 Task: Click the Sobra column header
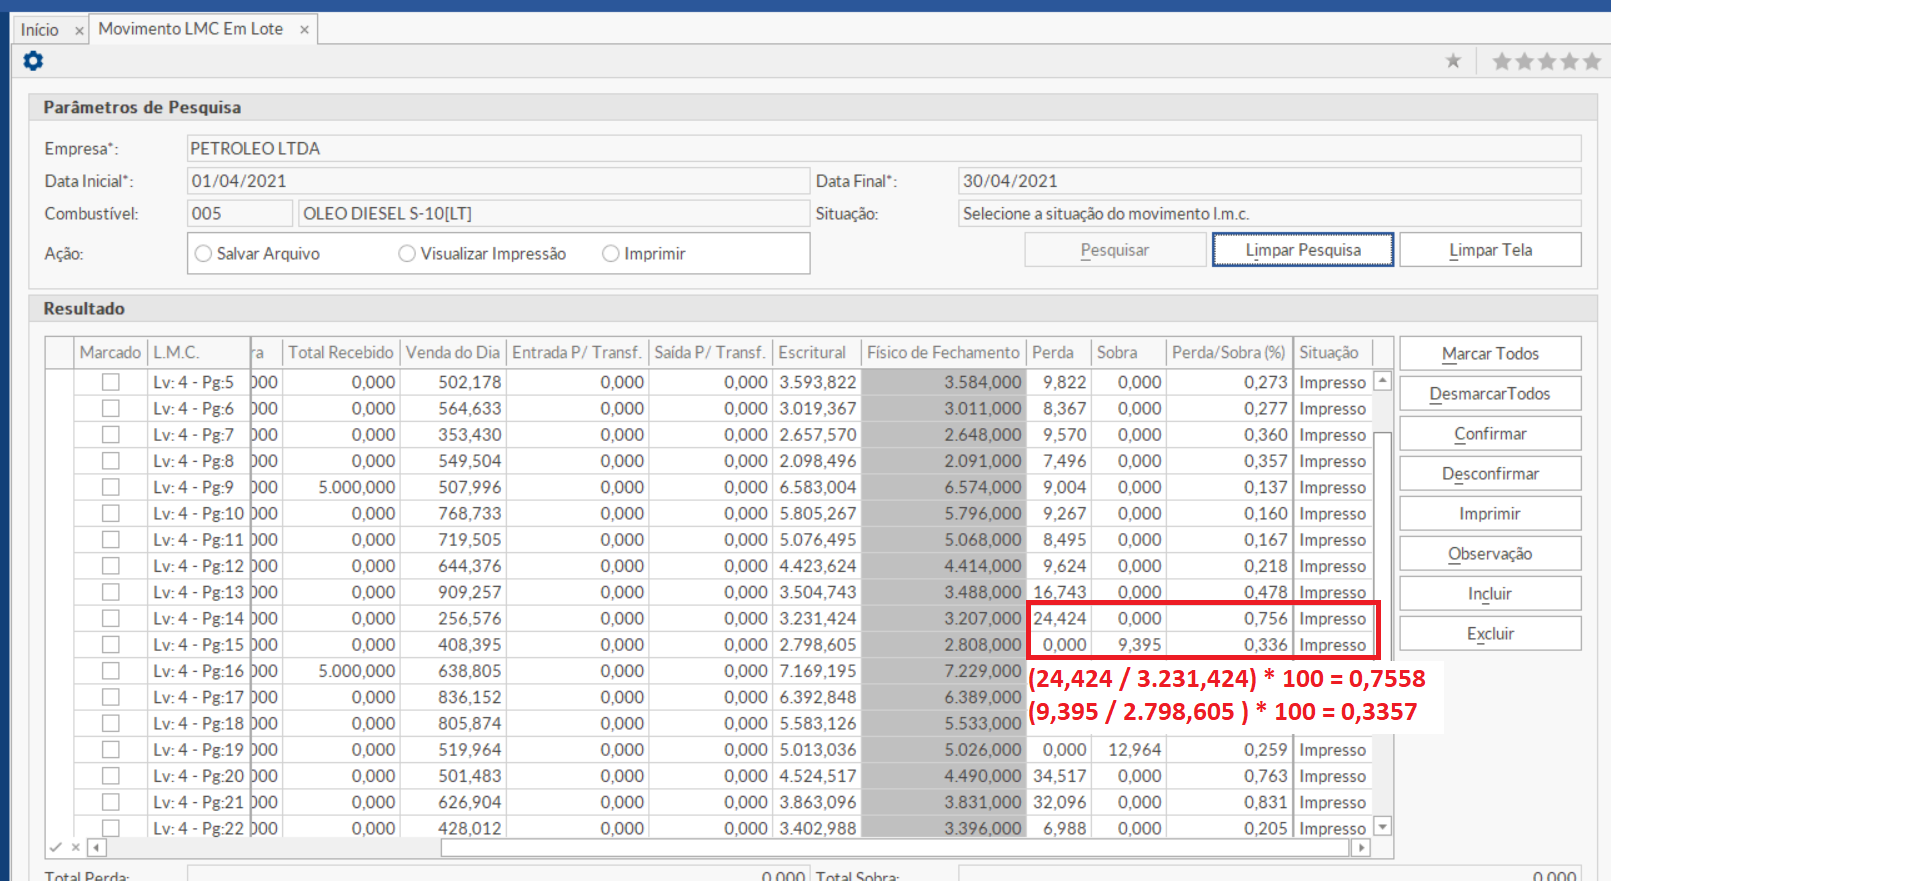1129,353
